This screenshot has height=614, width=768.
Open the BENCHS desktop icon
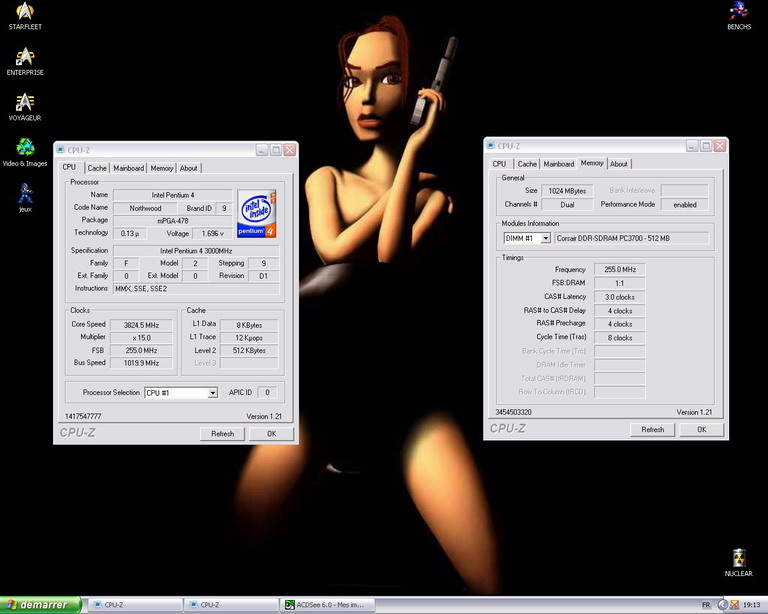(x=739, y=16)
